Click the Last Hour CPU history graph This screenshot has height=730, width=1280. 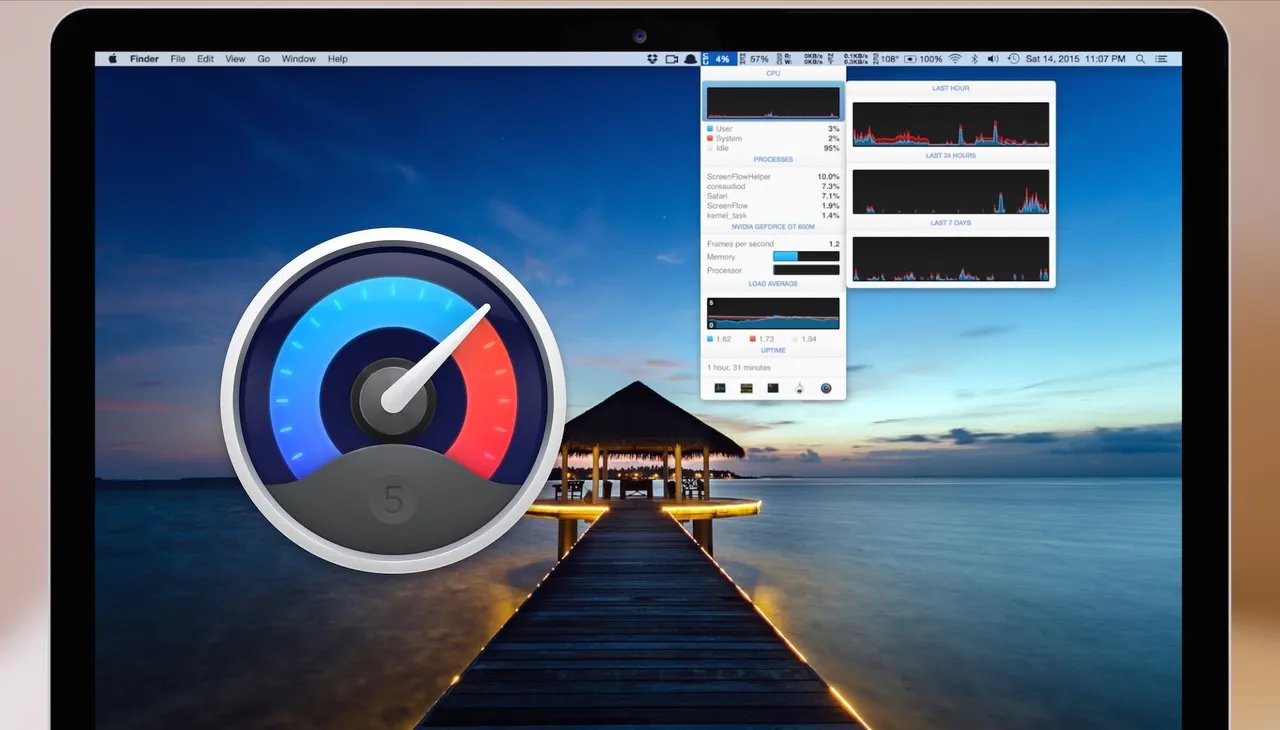(x=950, y=124)
